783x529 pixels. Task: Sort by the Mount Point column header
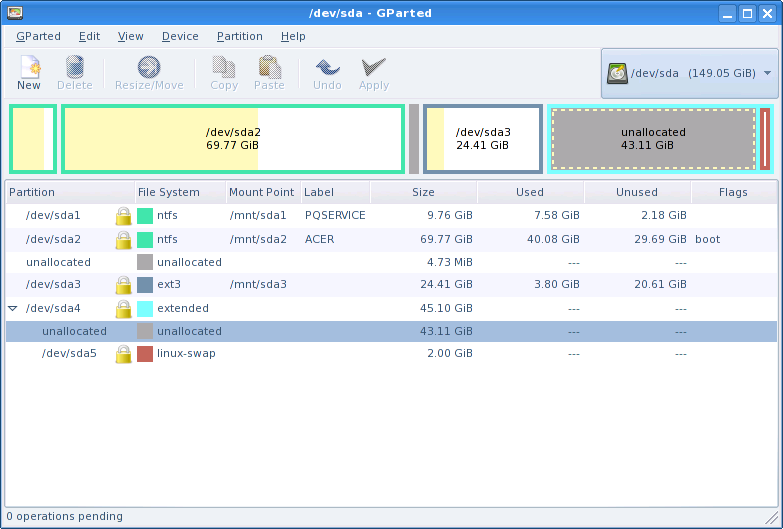264,192
